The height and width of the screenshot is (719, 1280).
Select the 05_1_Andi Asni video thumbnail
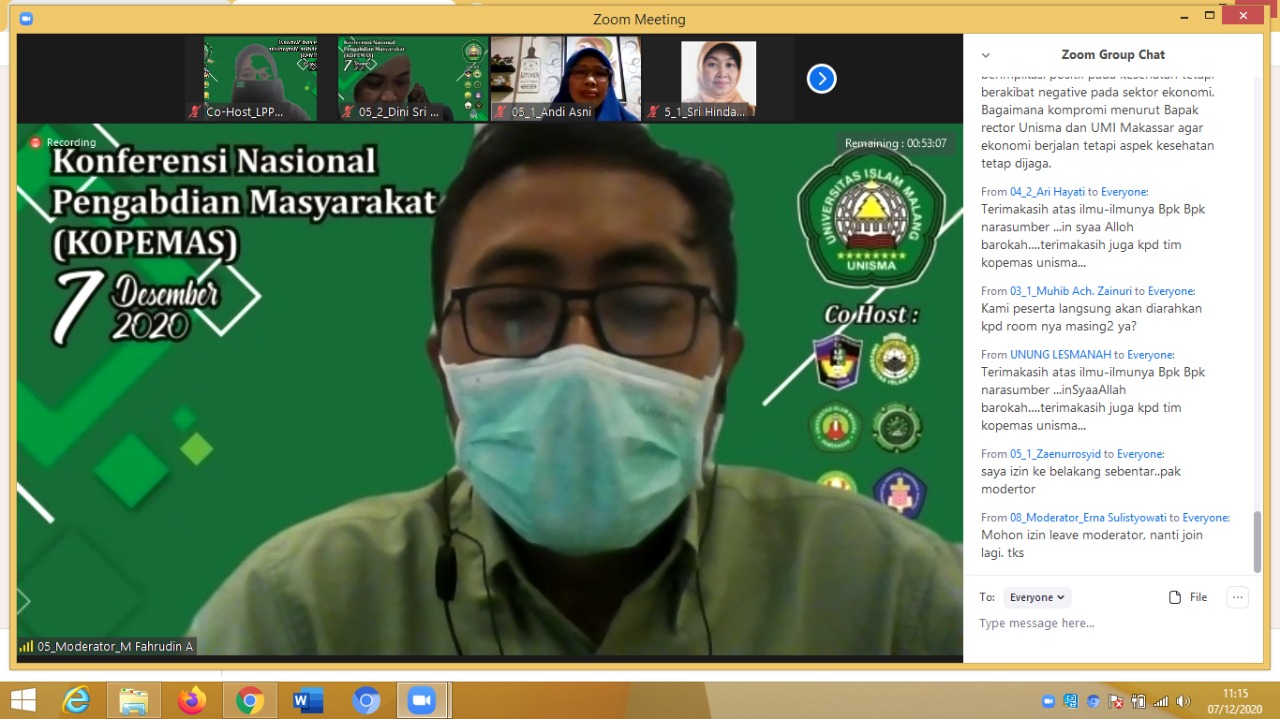566,79
